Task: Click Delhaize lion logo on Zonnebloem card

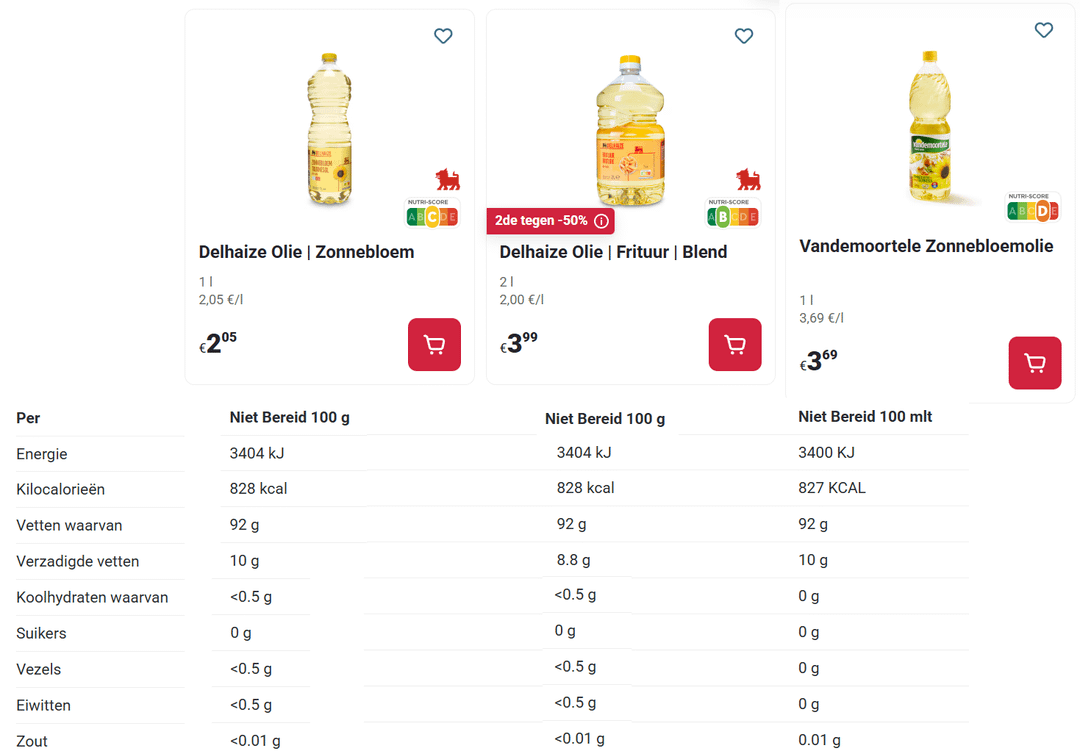Action: 447,180
